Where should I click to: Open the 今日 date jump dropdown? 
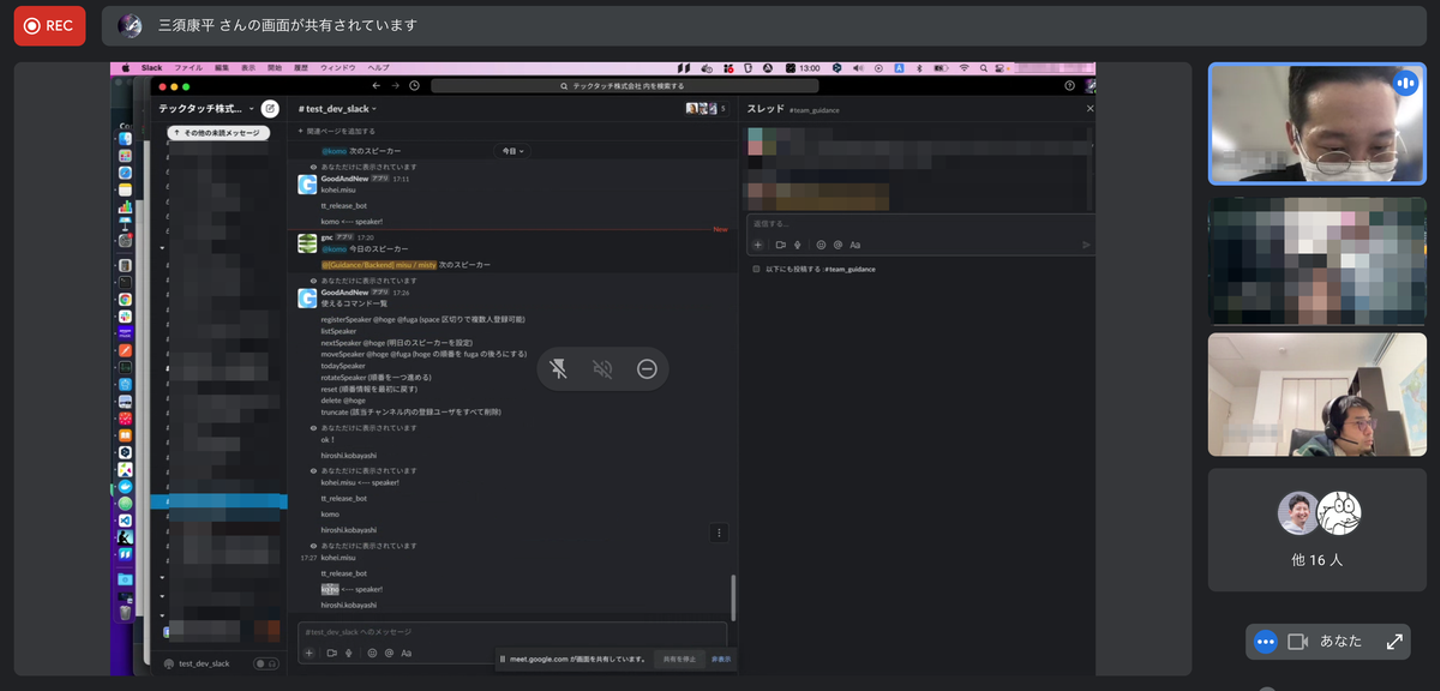pos(512,151)
